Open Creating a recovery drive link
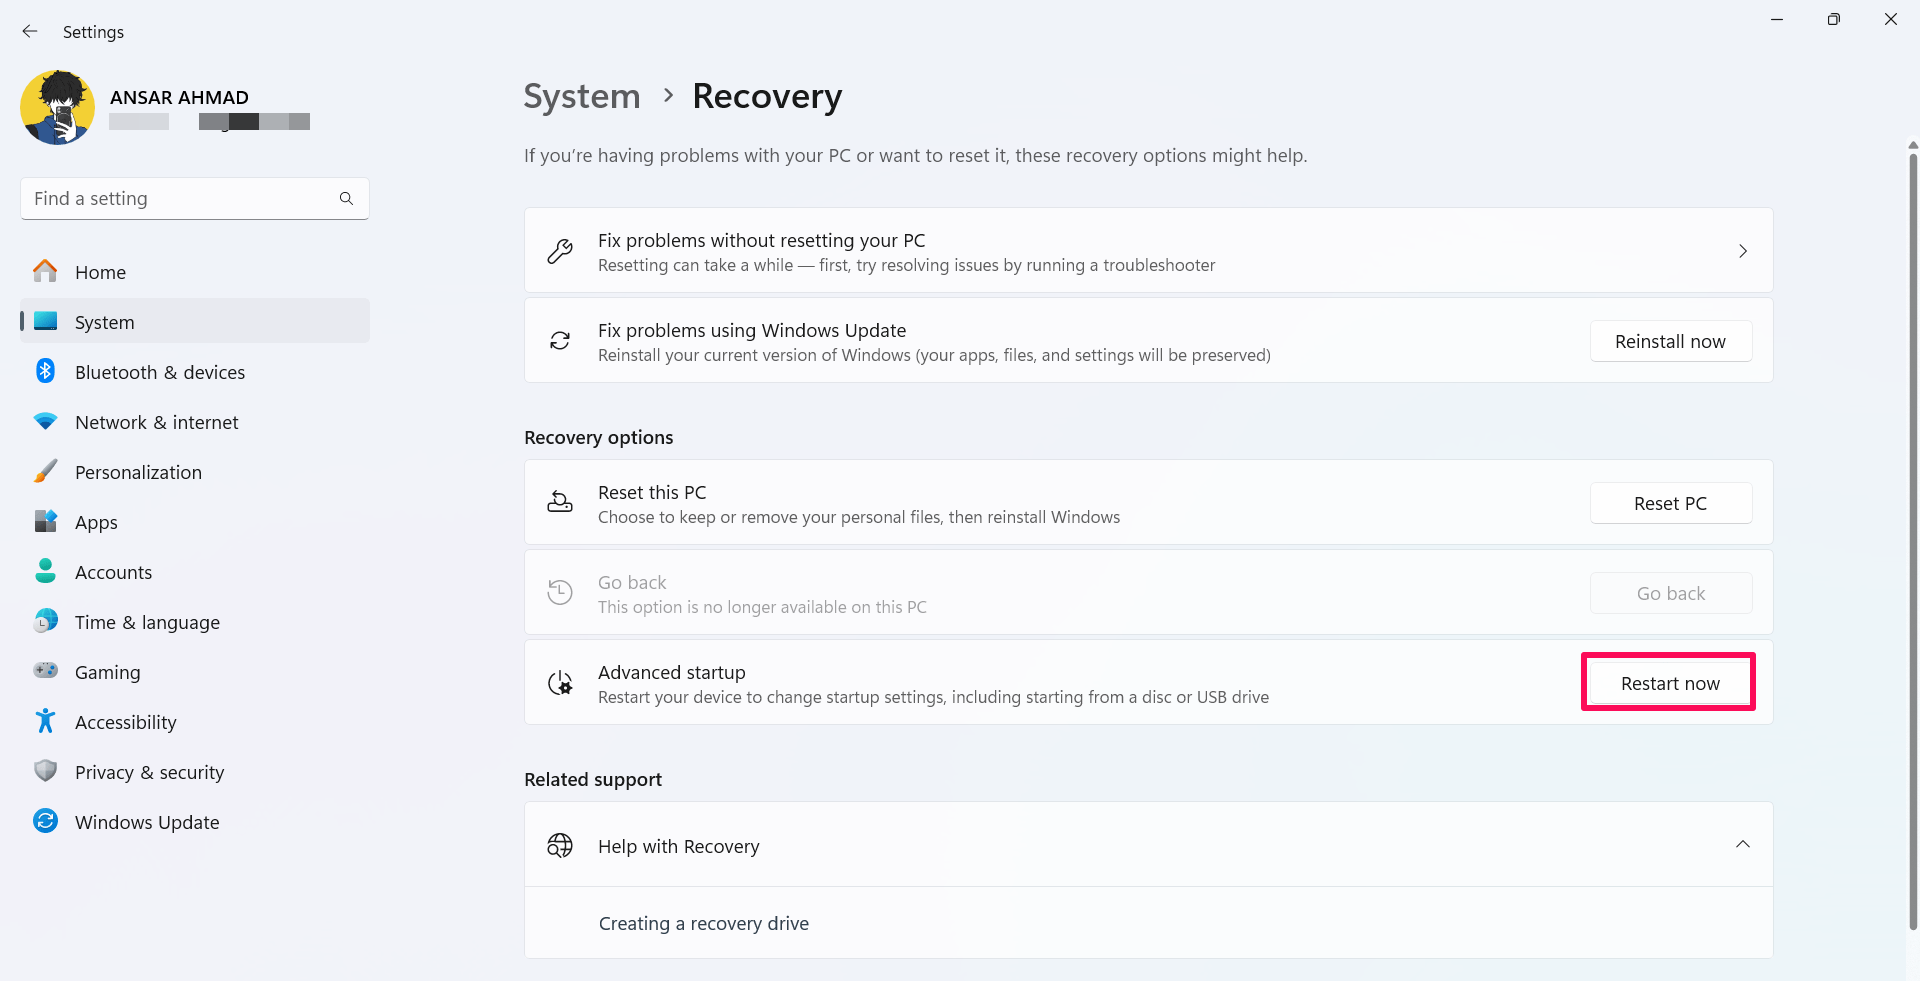This screenshot has height=981, width=1920. (704, 923)
